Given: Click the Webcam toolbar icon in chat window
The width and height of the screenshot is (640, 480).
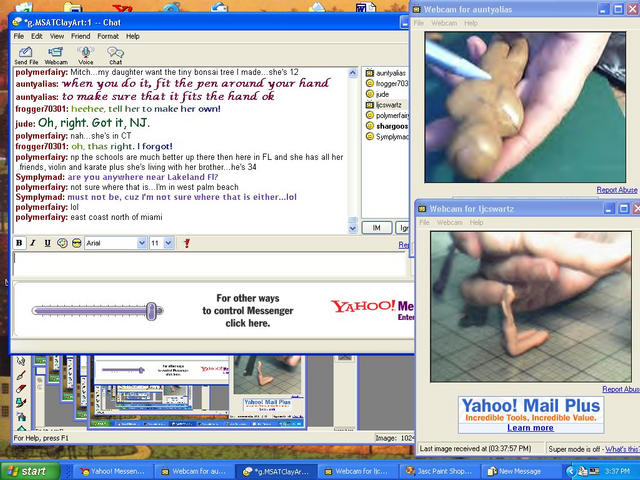Looking at the screenshot, I should click(x=56, y=56).
